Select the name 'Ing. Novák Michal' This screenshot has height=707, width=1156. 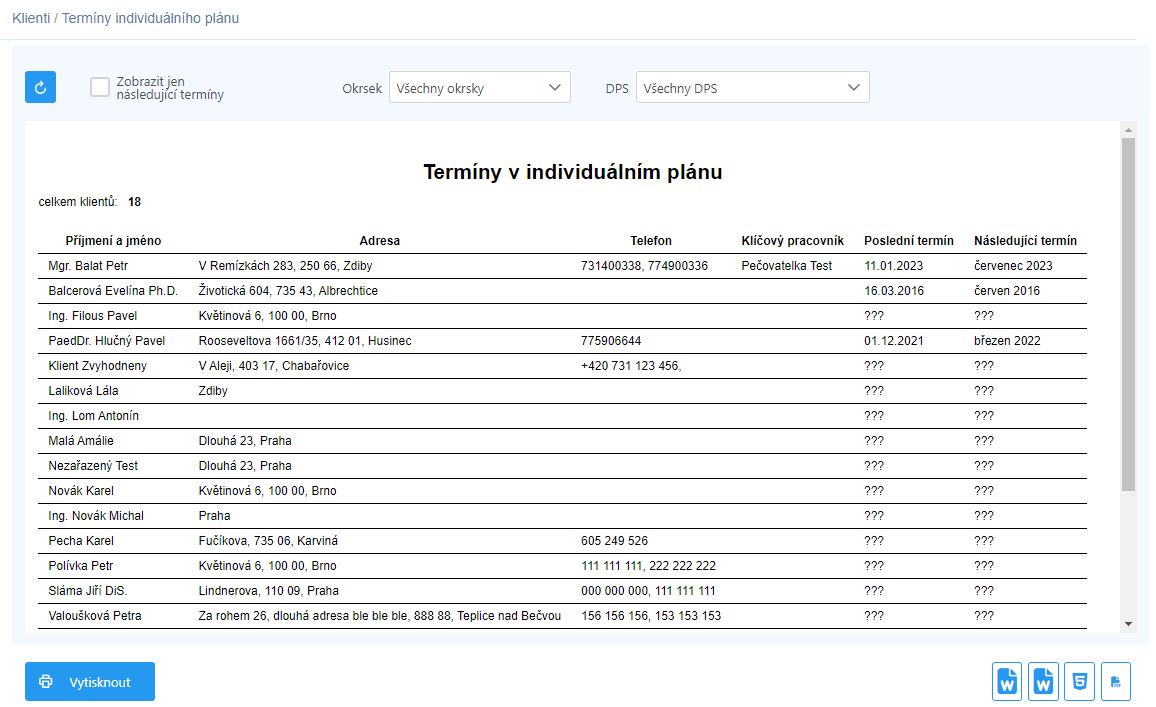click(96, 516)
